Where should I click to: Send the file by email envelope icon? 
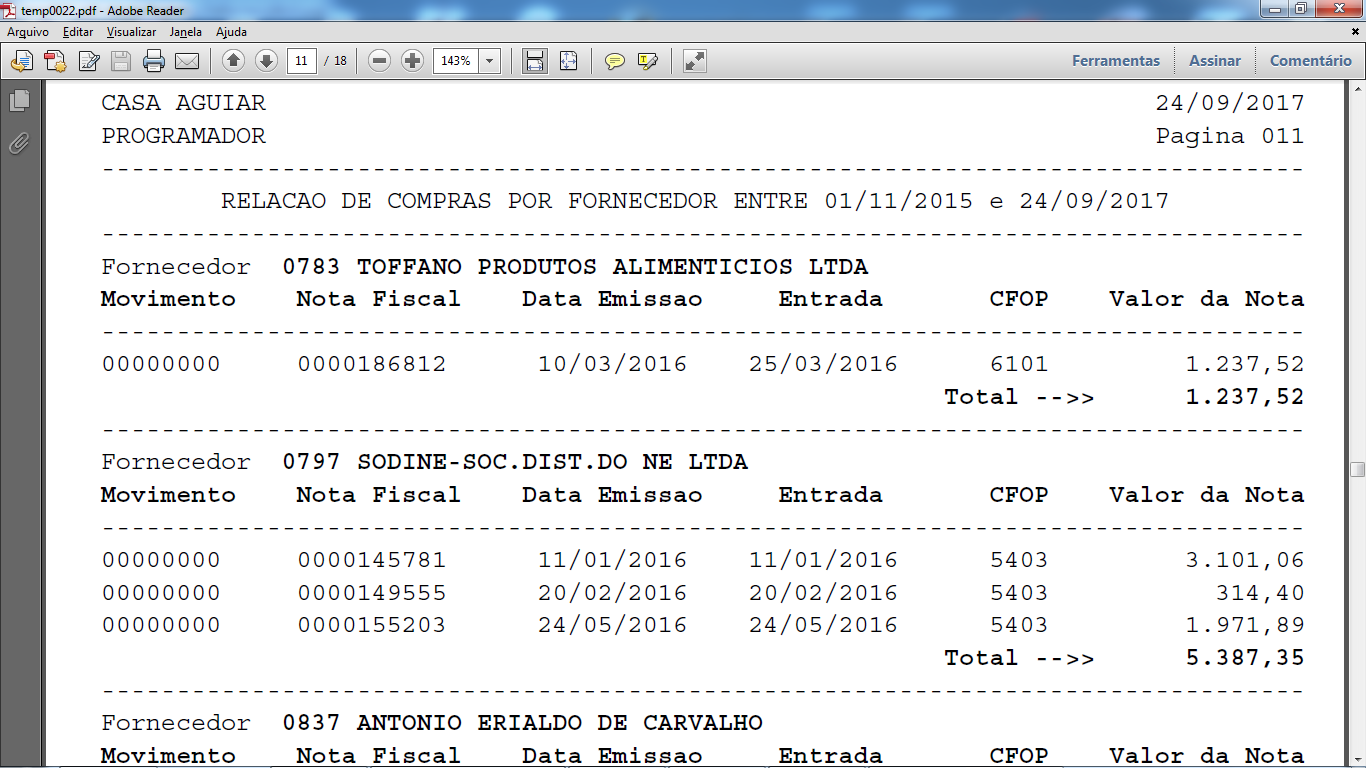click(x=187, y=61)
